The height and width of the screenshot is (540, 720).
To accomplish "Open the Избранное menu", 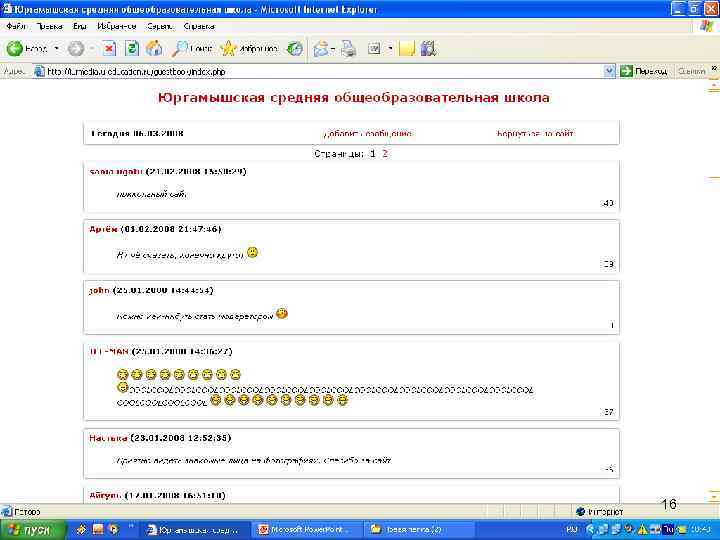I will (x=117, y=26).
